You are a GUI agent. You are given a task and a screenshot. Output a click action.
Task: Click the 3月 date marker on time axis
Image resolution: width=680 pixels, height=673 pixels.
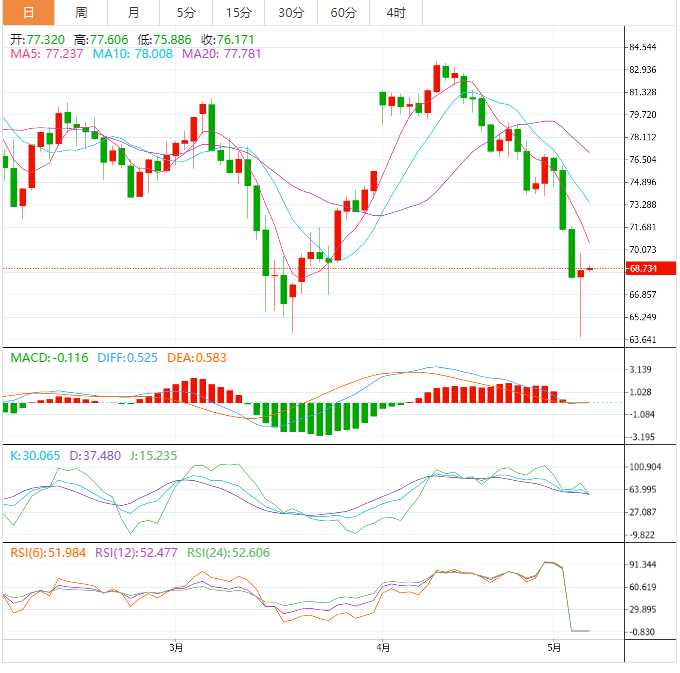[176, 647]
